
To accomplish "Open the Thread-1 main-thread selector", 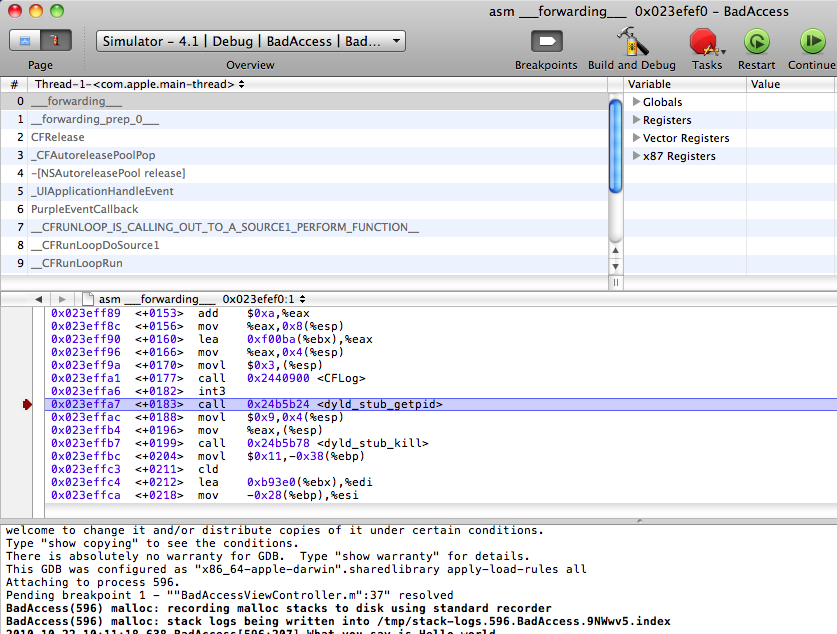I will (x=140, y=84).
